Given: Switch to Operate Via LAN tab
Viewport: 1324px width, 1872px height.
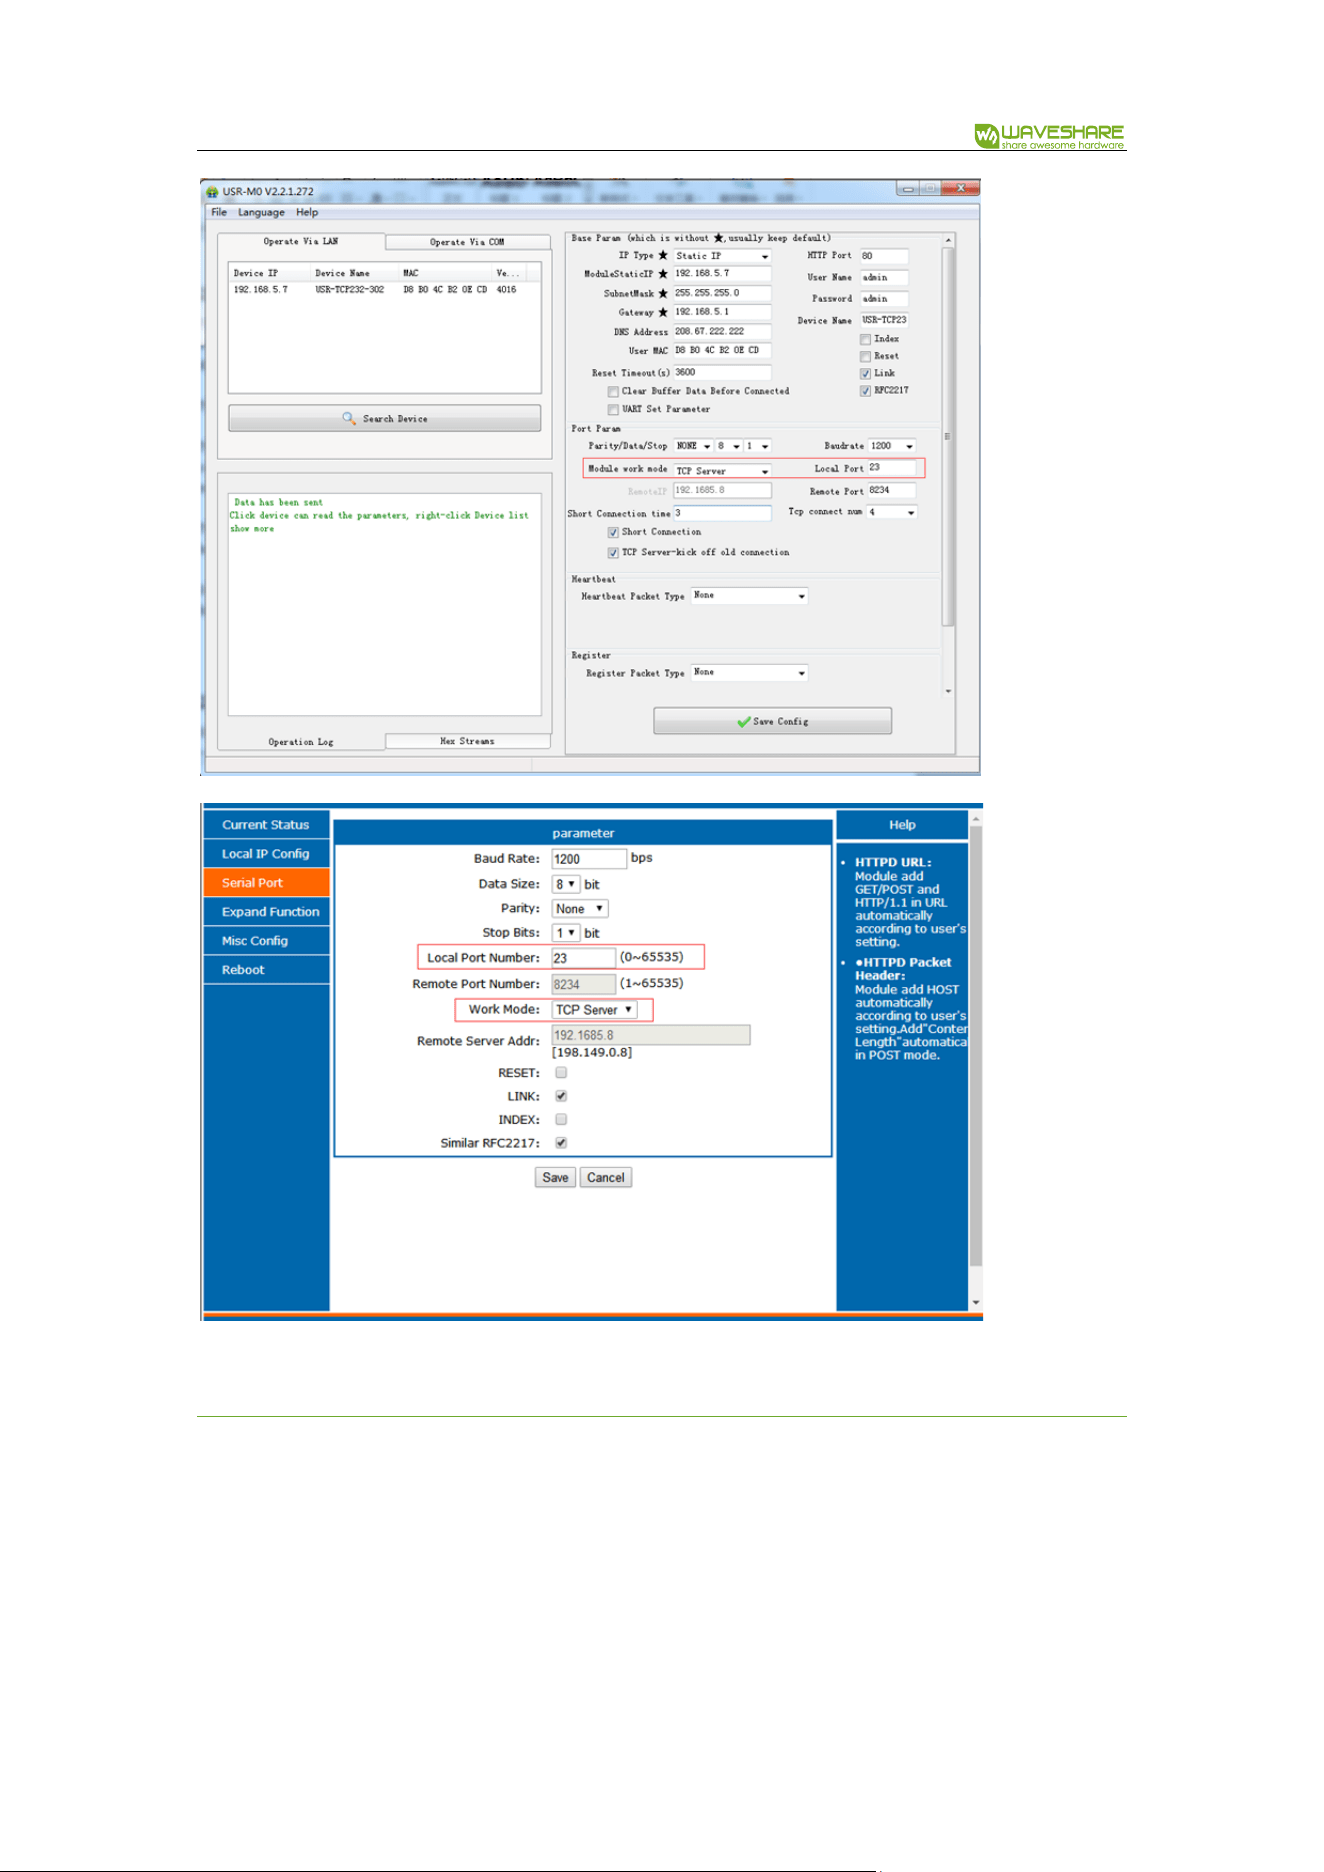Looking at the screenshot, I should 301,241.
